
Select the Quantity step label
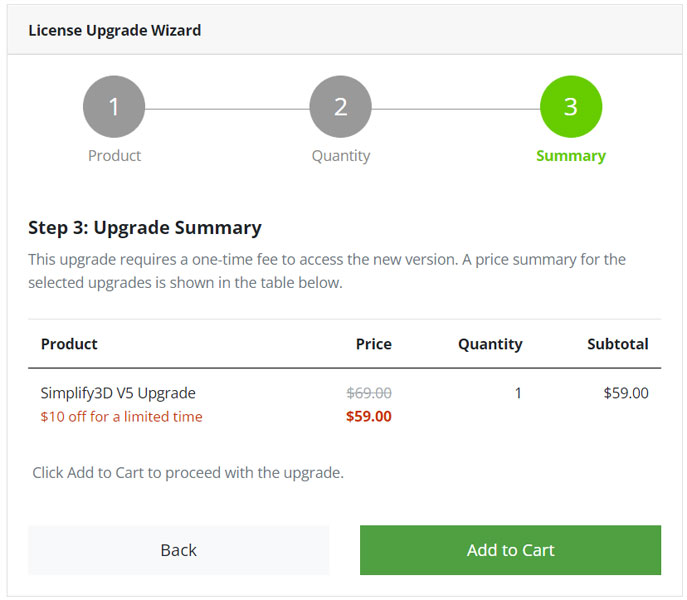(340, 156)
